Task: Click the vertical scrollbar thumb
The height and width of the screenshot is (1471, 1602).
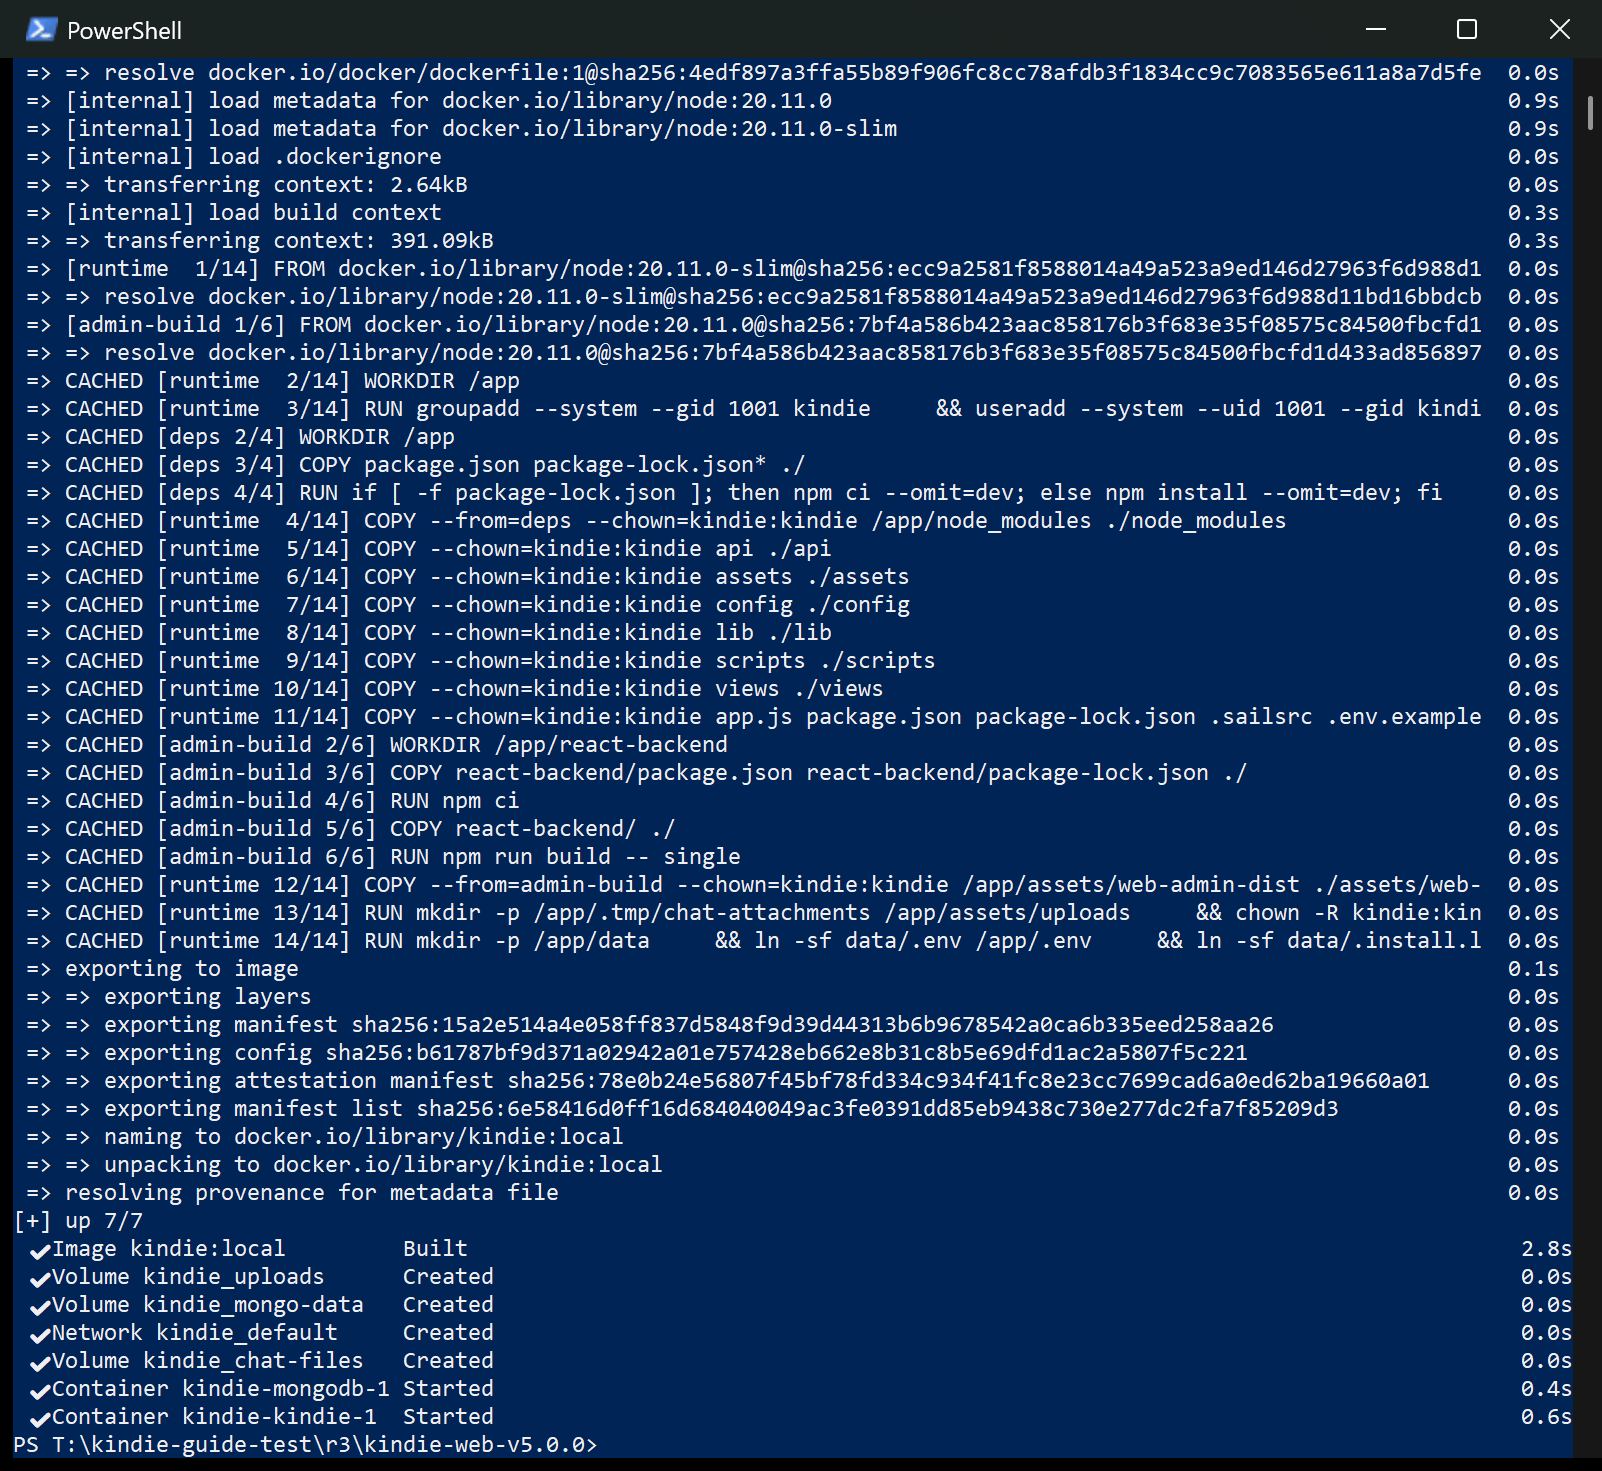Action: click(1590, 113)
